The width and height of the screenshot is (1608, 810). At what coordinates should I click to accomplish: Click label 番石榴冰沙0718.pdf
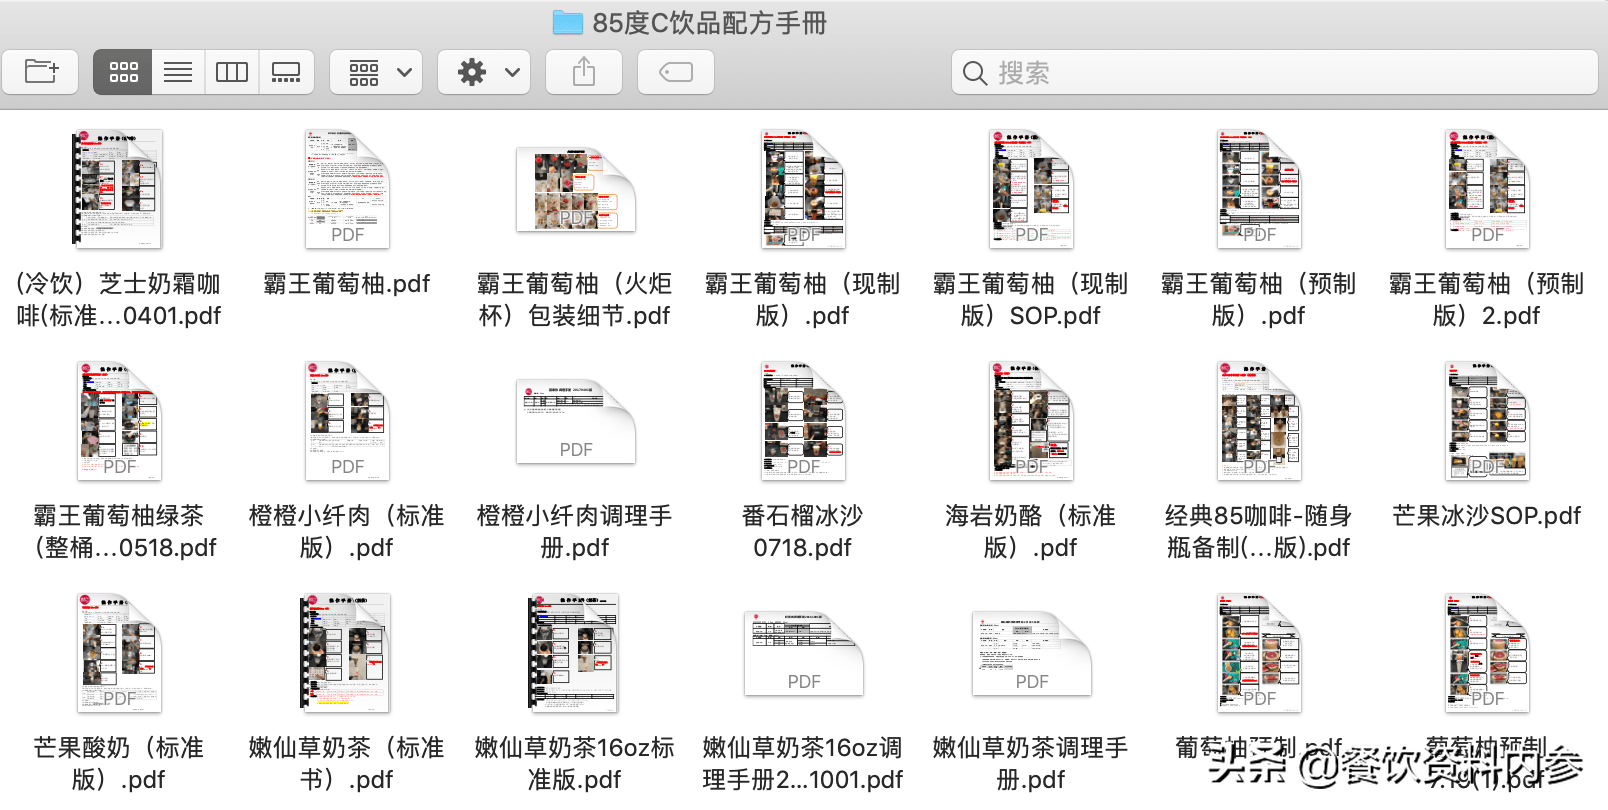pyautogui.click(x=803, y=532)
